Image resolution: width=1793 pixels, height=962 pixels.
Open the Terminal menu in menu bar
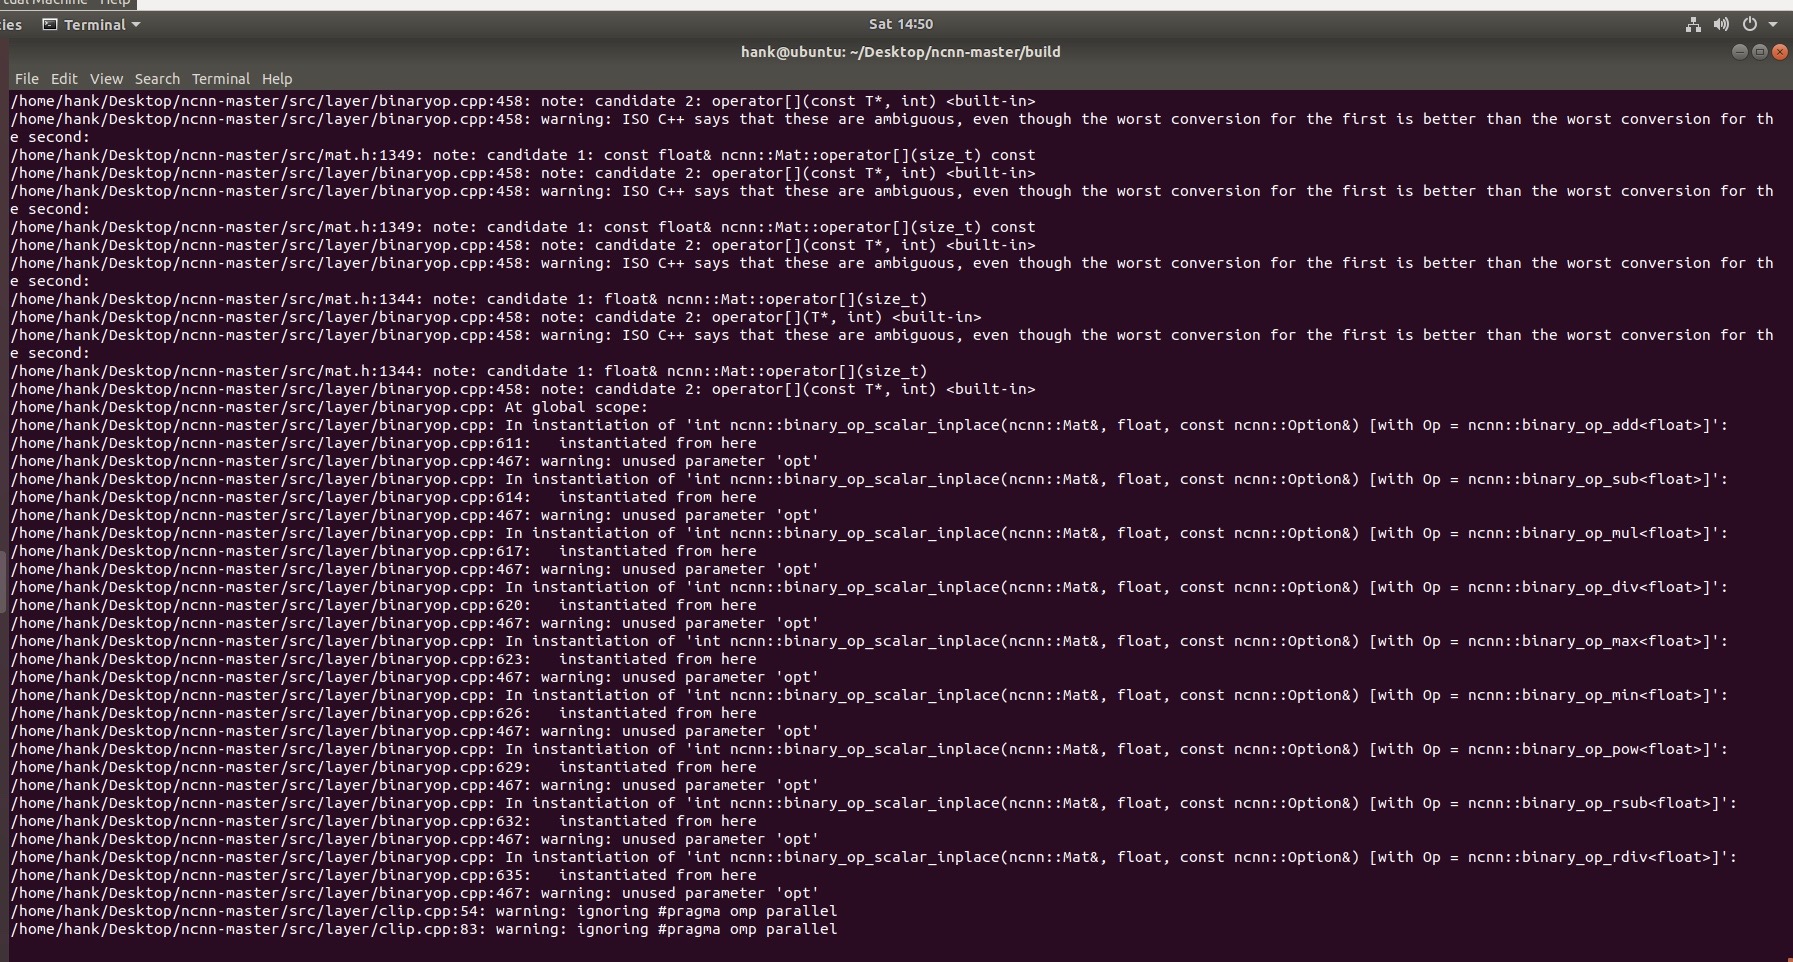coord(221,79)
